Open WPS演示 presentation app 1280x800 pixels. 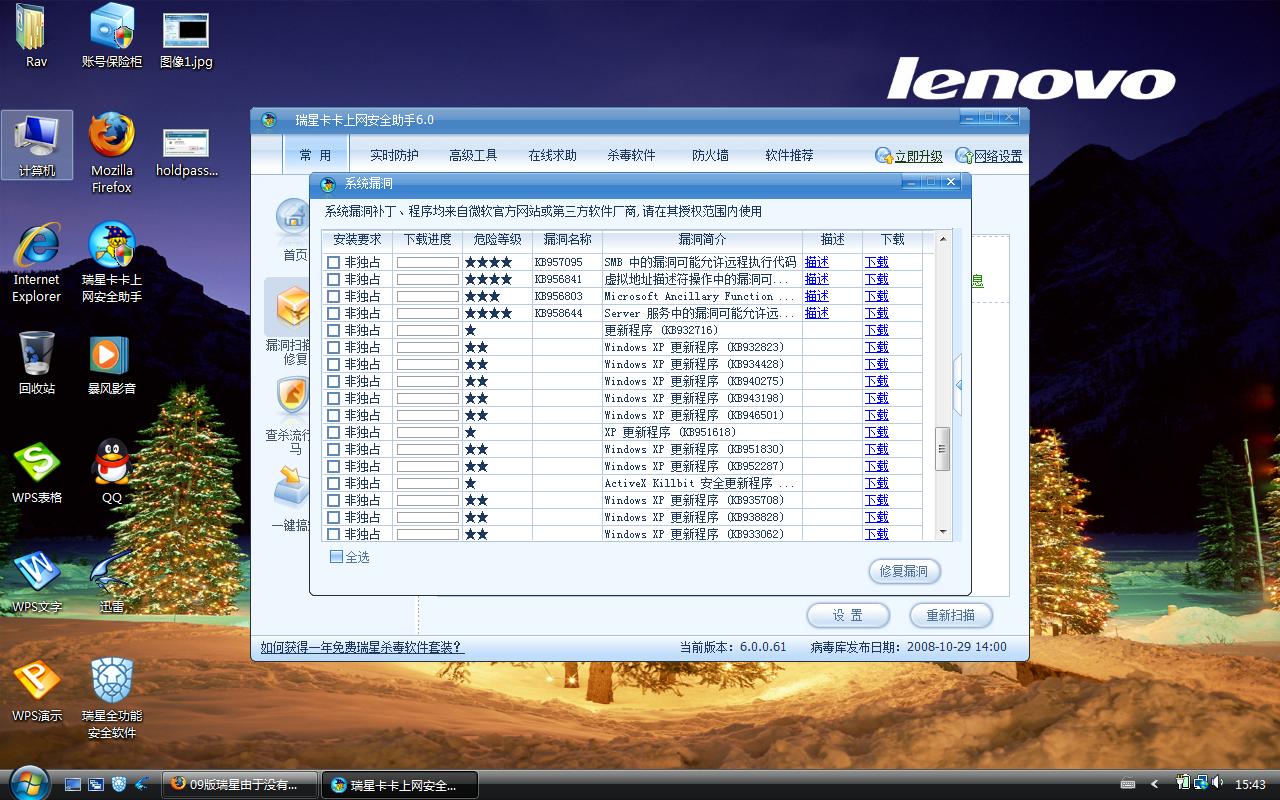point(37,691)
